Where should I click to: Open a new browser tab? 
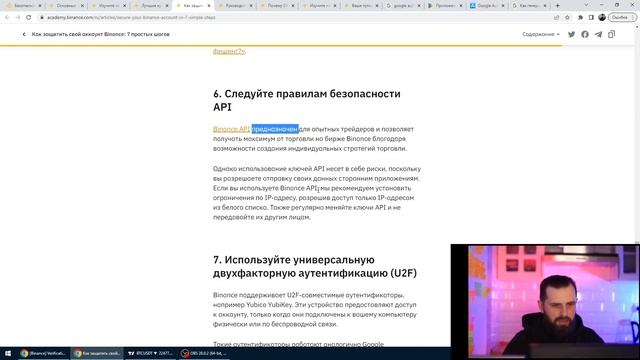pos(558,6)
